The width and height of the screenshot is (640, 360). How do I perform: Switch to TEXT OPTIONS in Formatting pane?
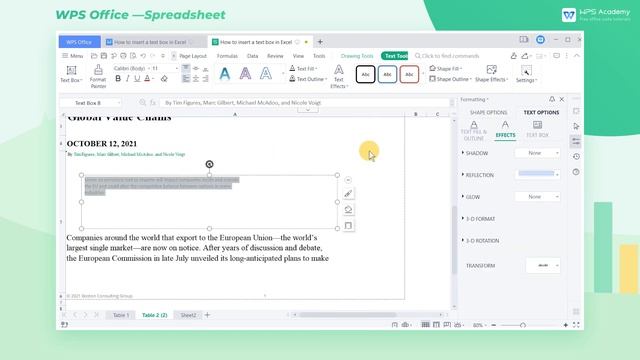pyautogui.click(x=541, y=113)
